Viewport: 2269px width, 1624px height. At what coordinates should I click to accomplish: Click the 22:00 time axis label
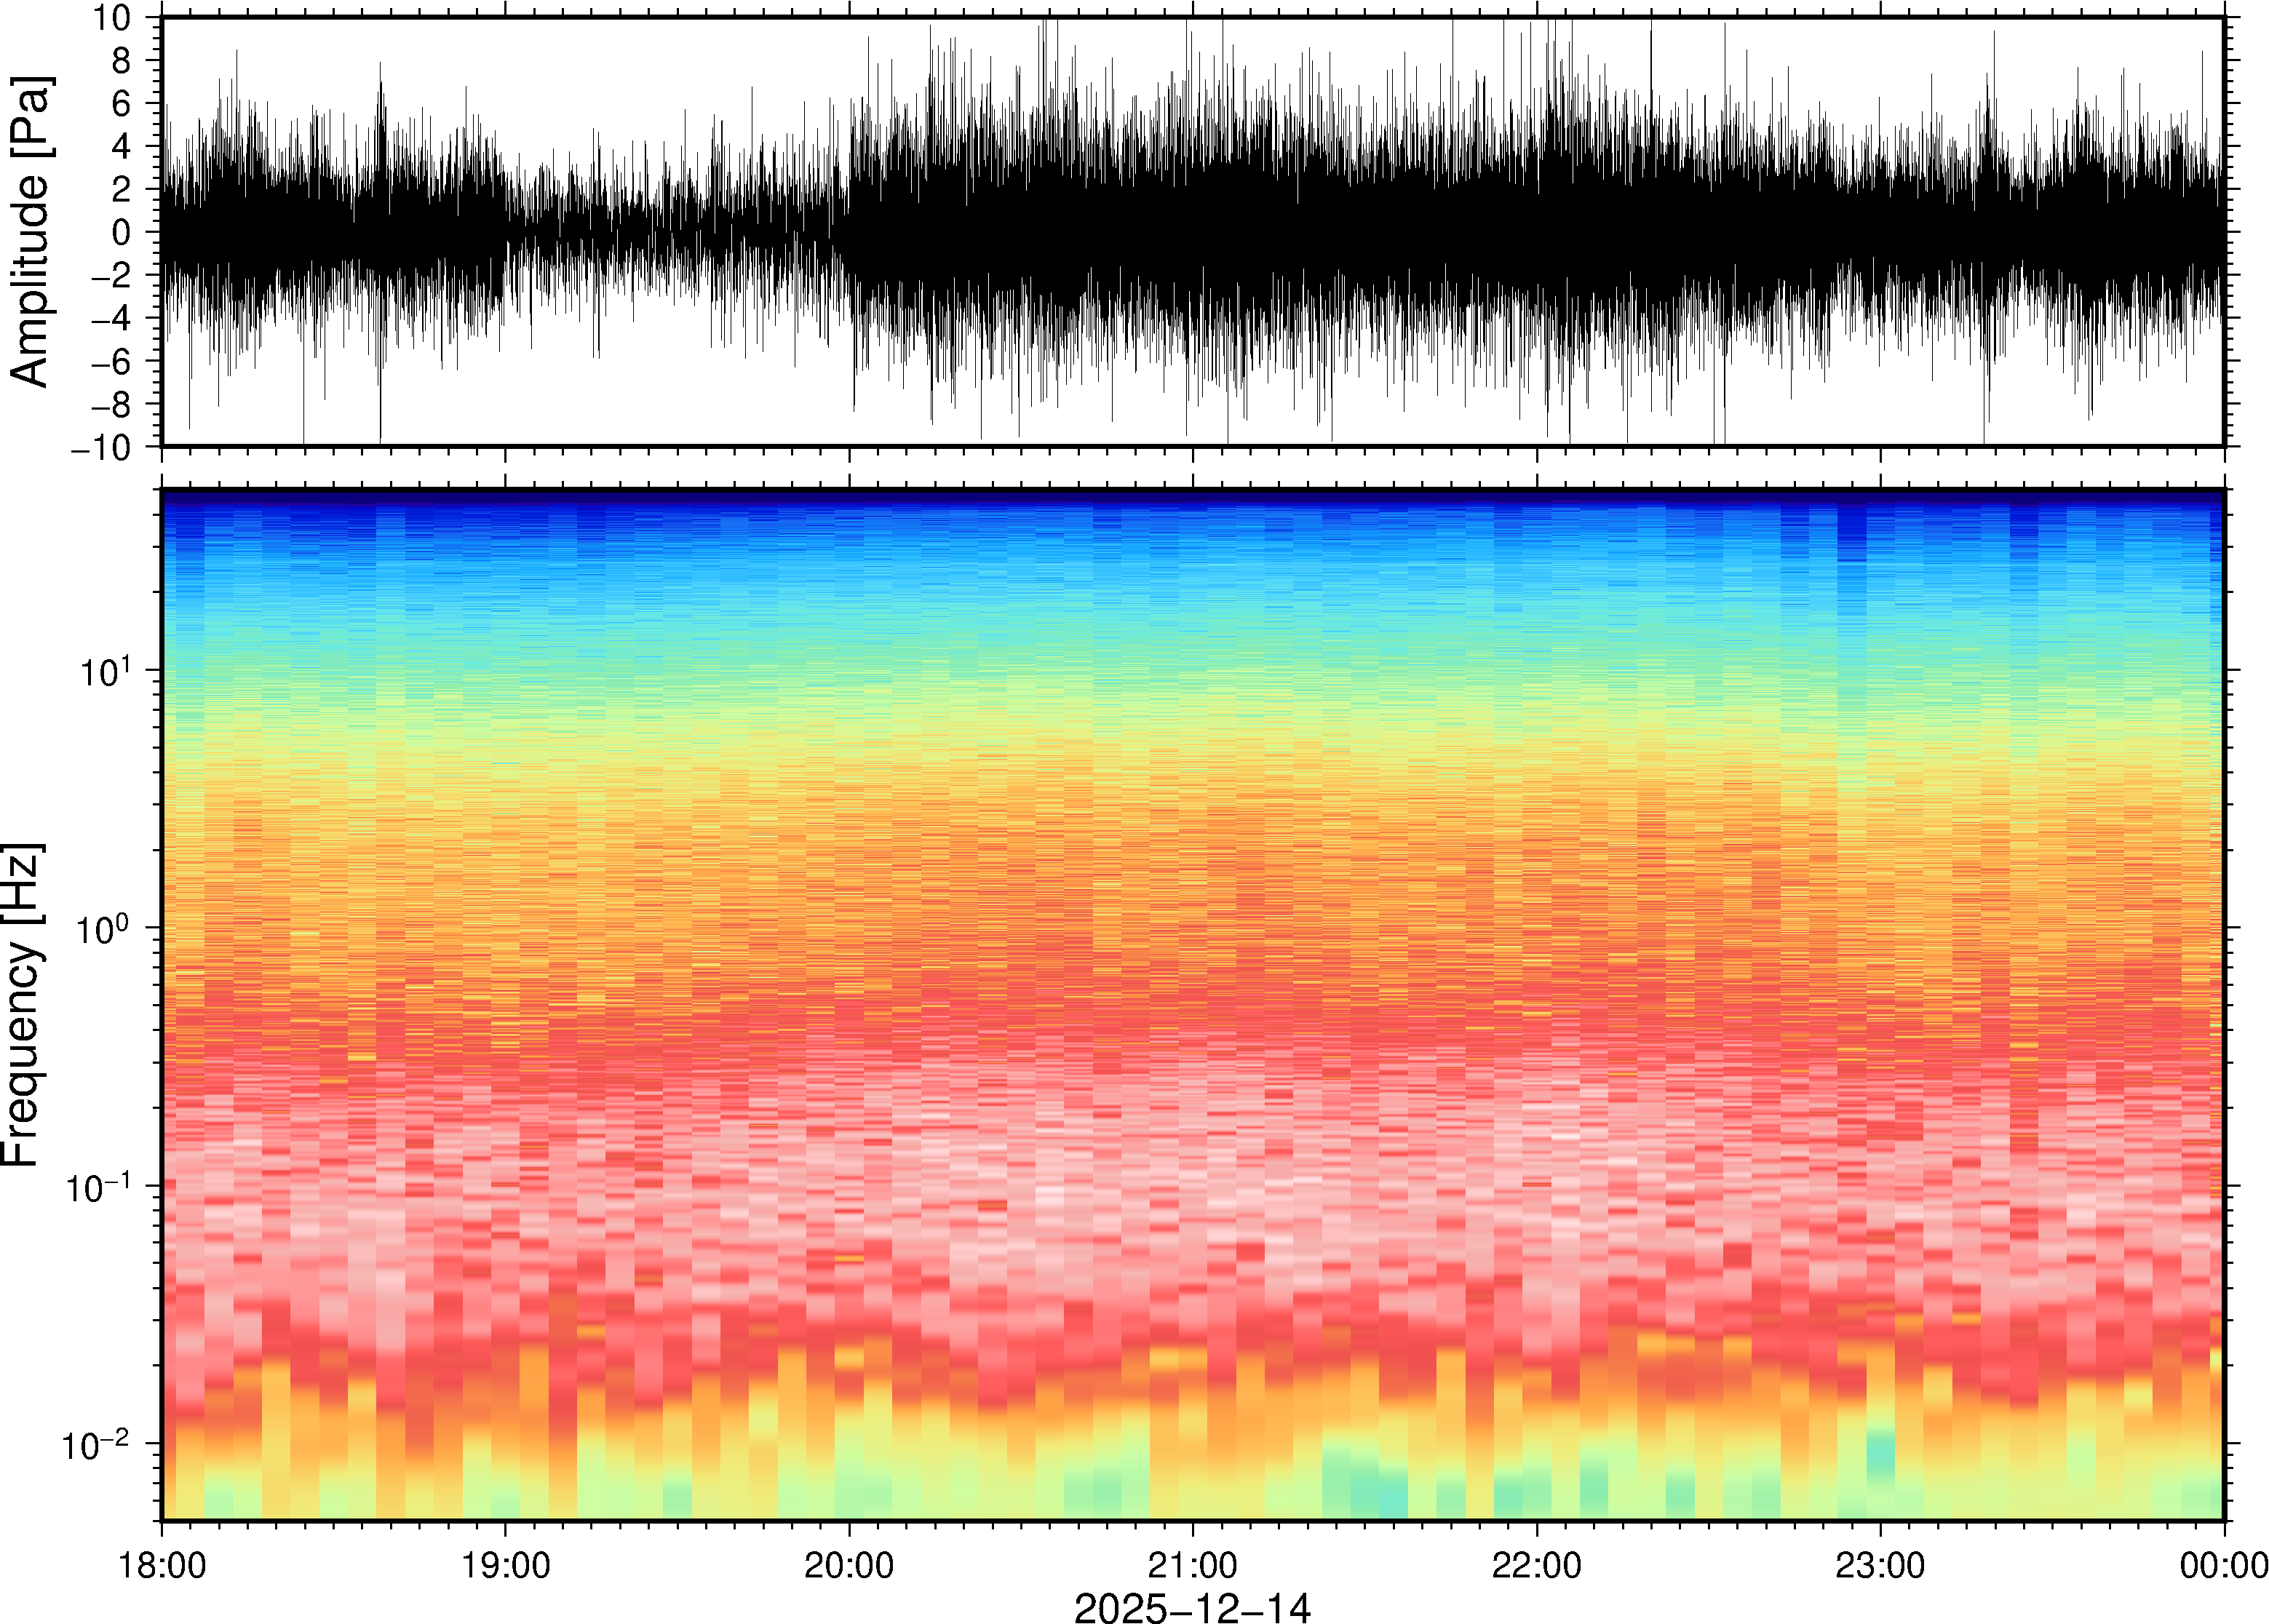click(x=1536, y=1565)
